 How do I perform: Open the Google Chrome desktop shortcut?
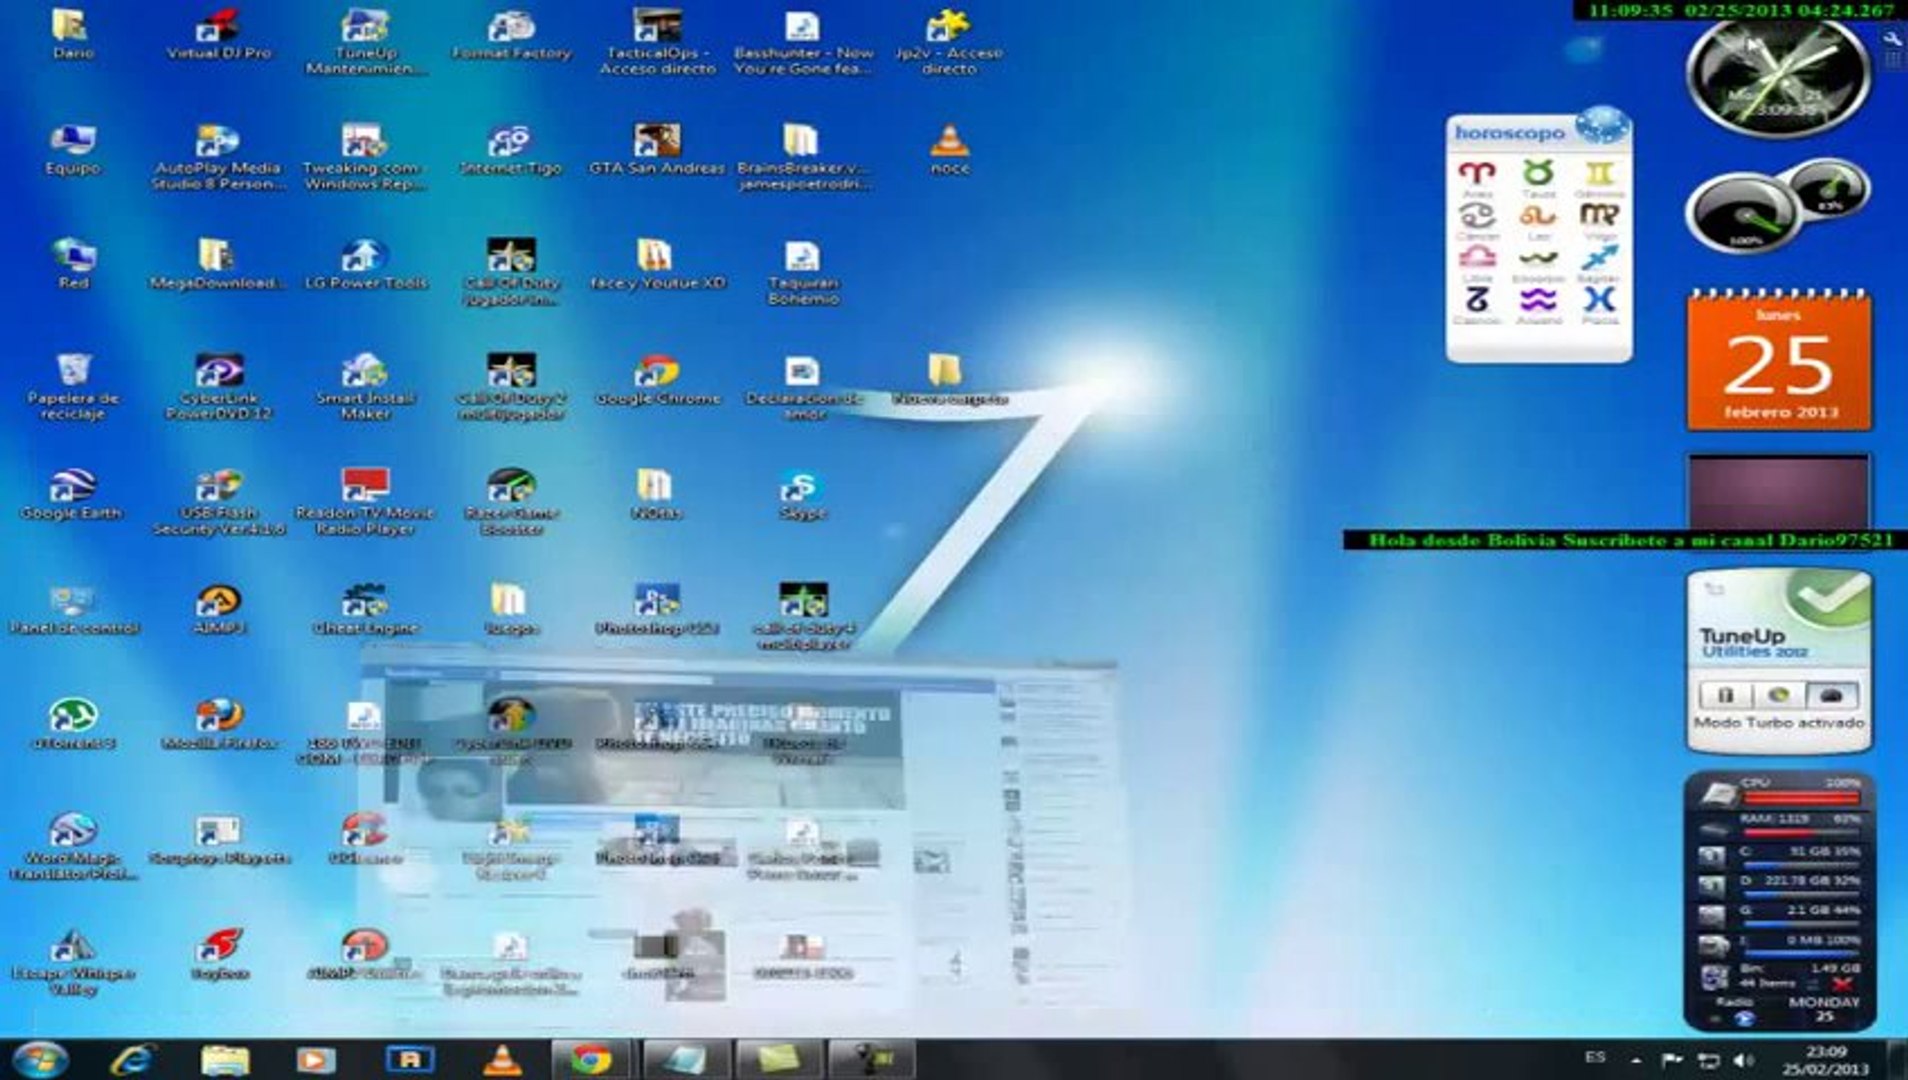tap(657, 379)
